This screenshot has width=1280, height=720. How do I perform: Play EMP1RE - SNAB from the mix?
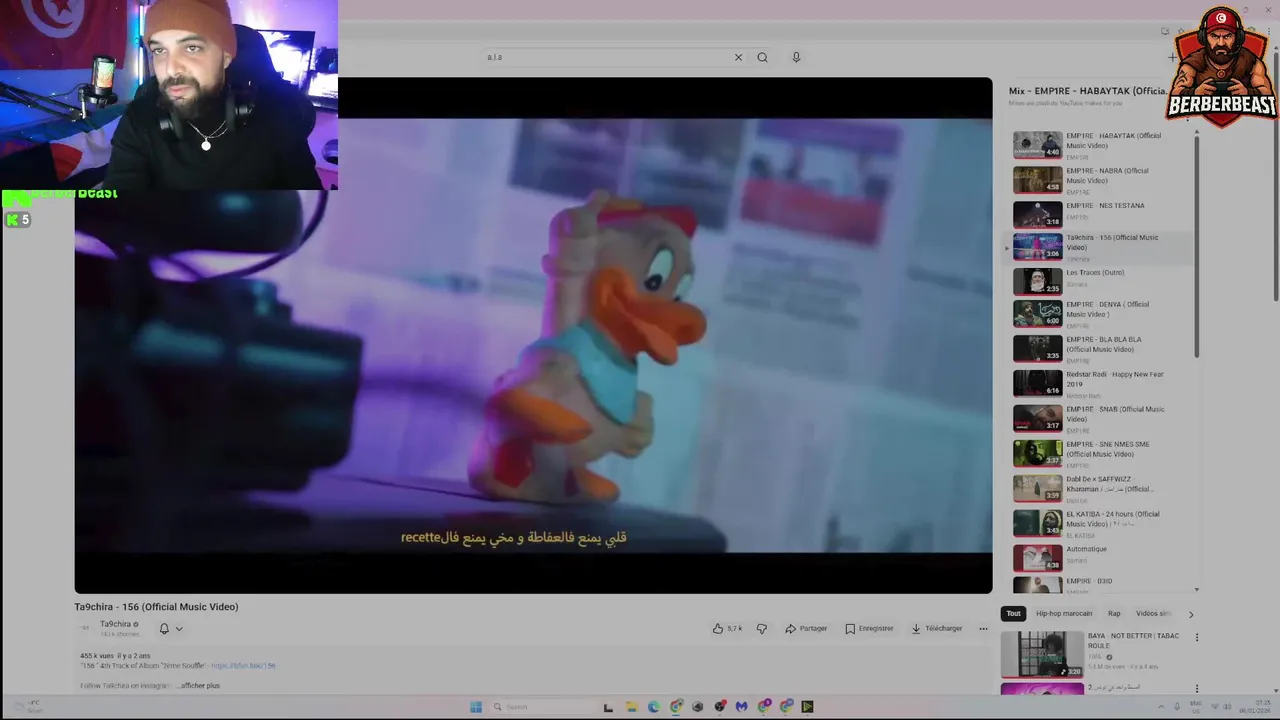pos(1100,419)
